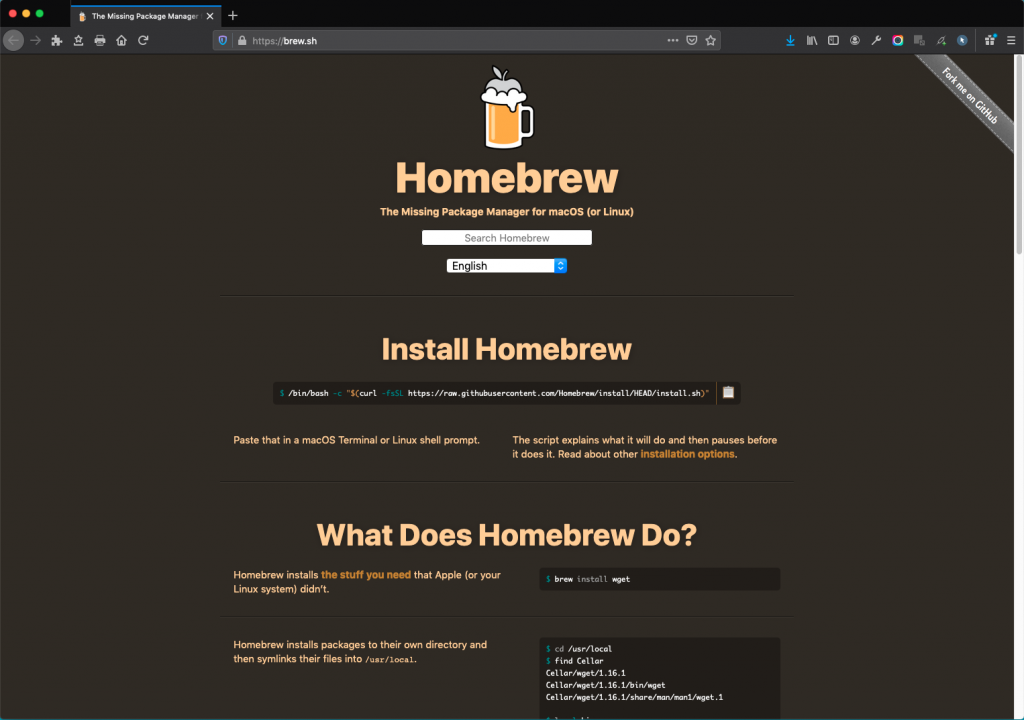The image size is (1024, 720).
Task: Click the gray overlapping squares extension icon
Action: (920, 41)
